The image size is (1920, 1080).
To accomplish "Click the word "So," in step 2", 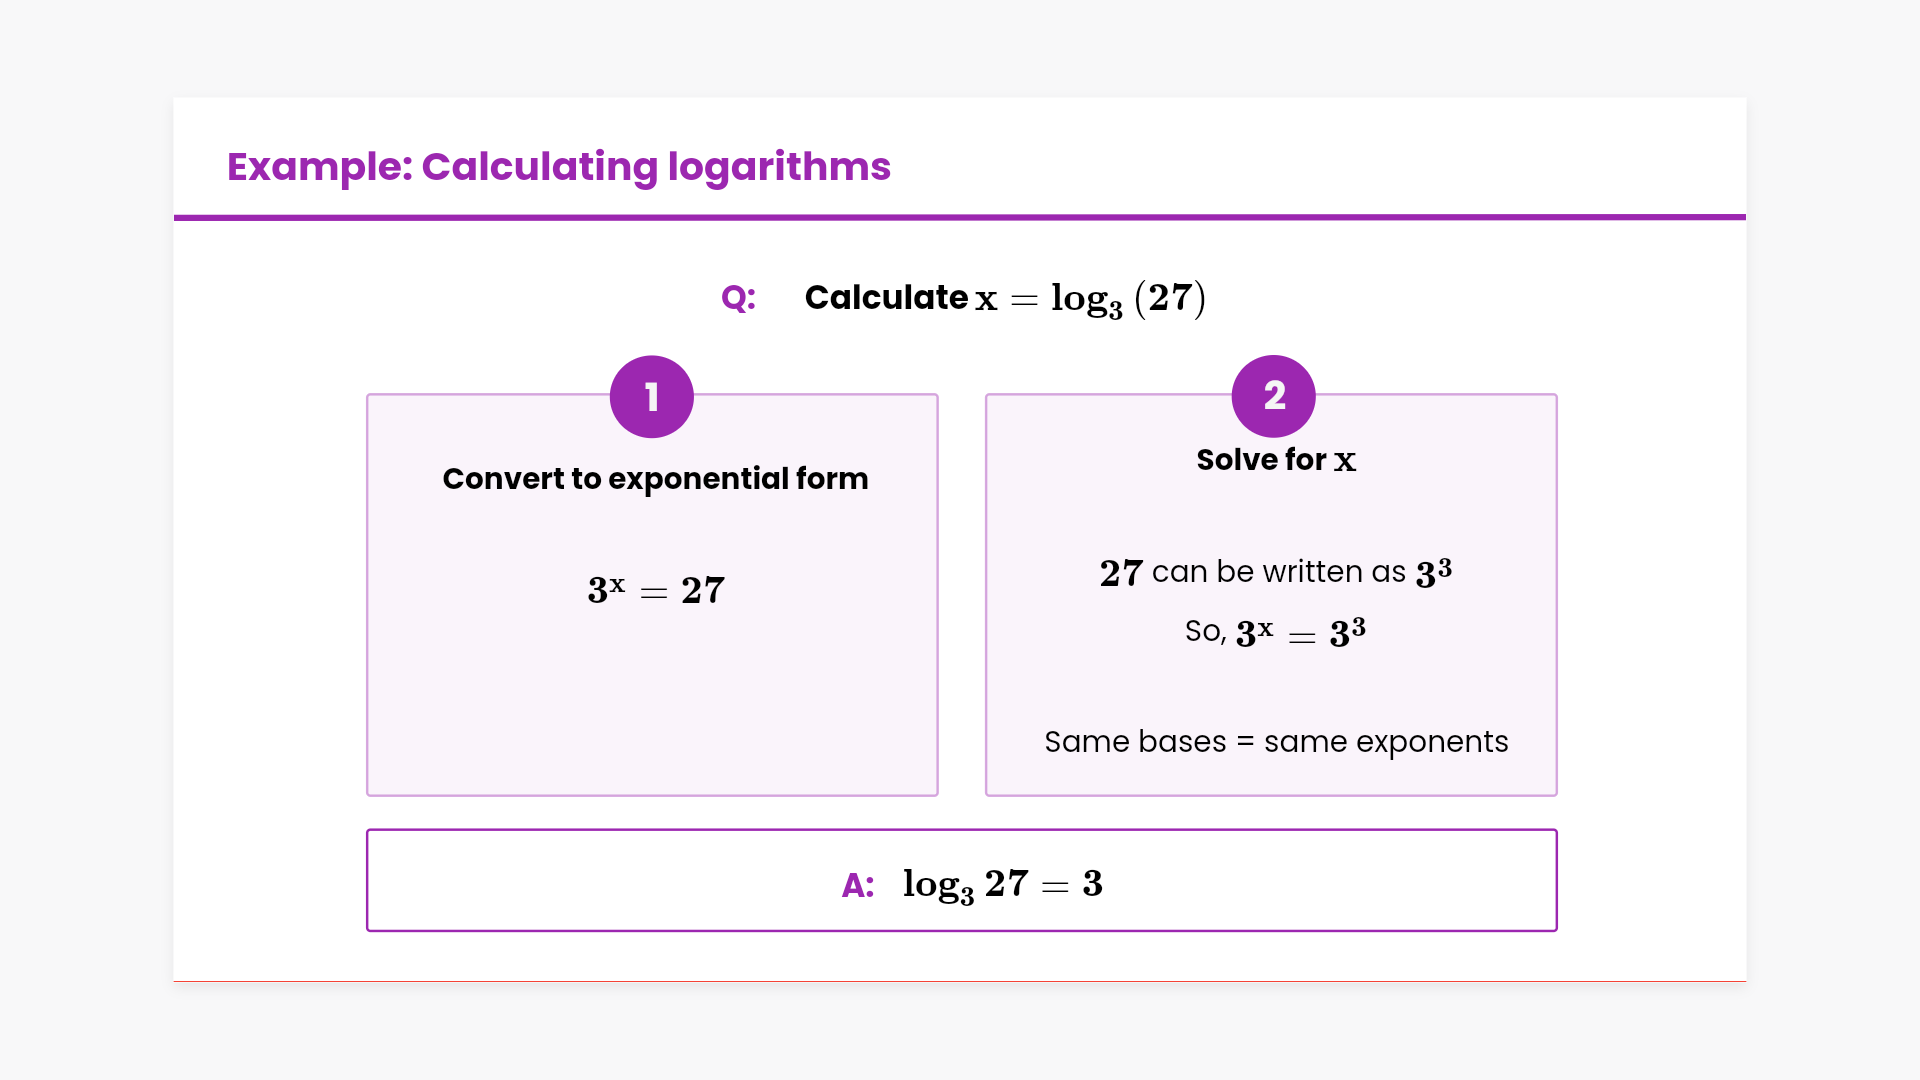I will 1205,632.
